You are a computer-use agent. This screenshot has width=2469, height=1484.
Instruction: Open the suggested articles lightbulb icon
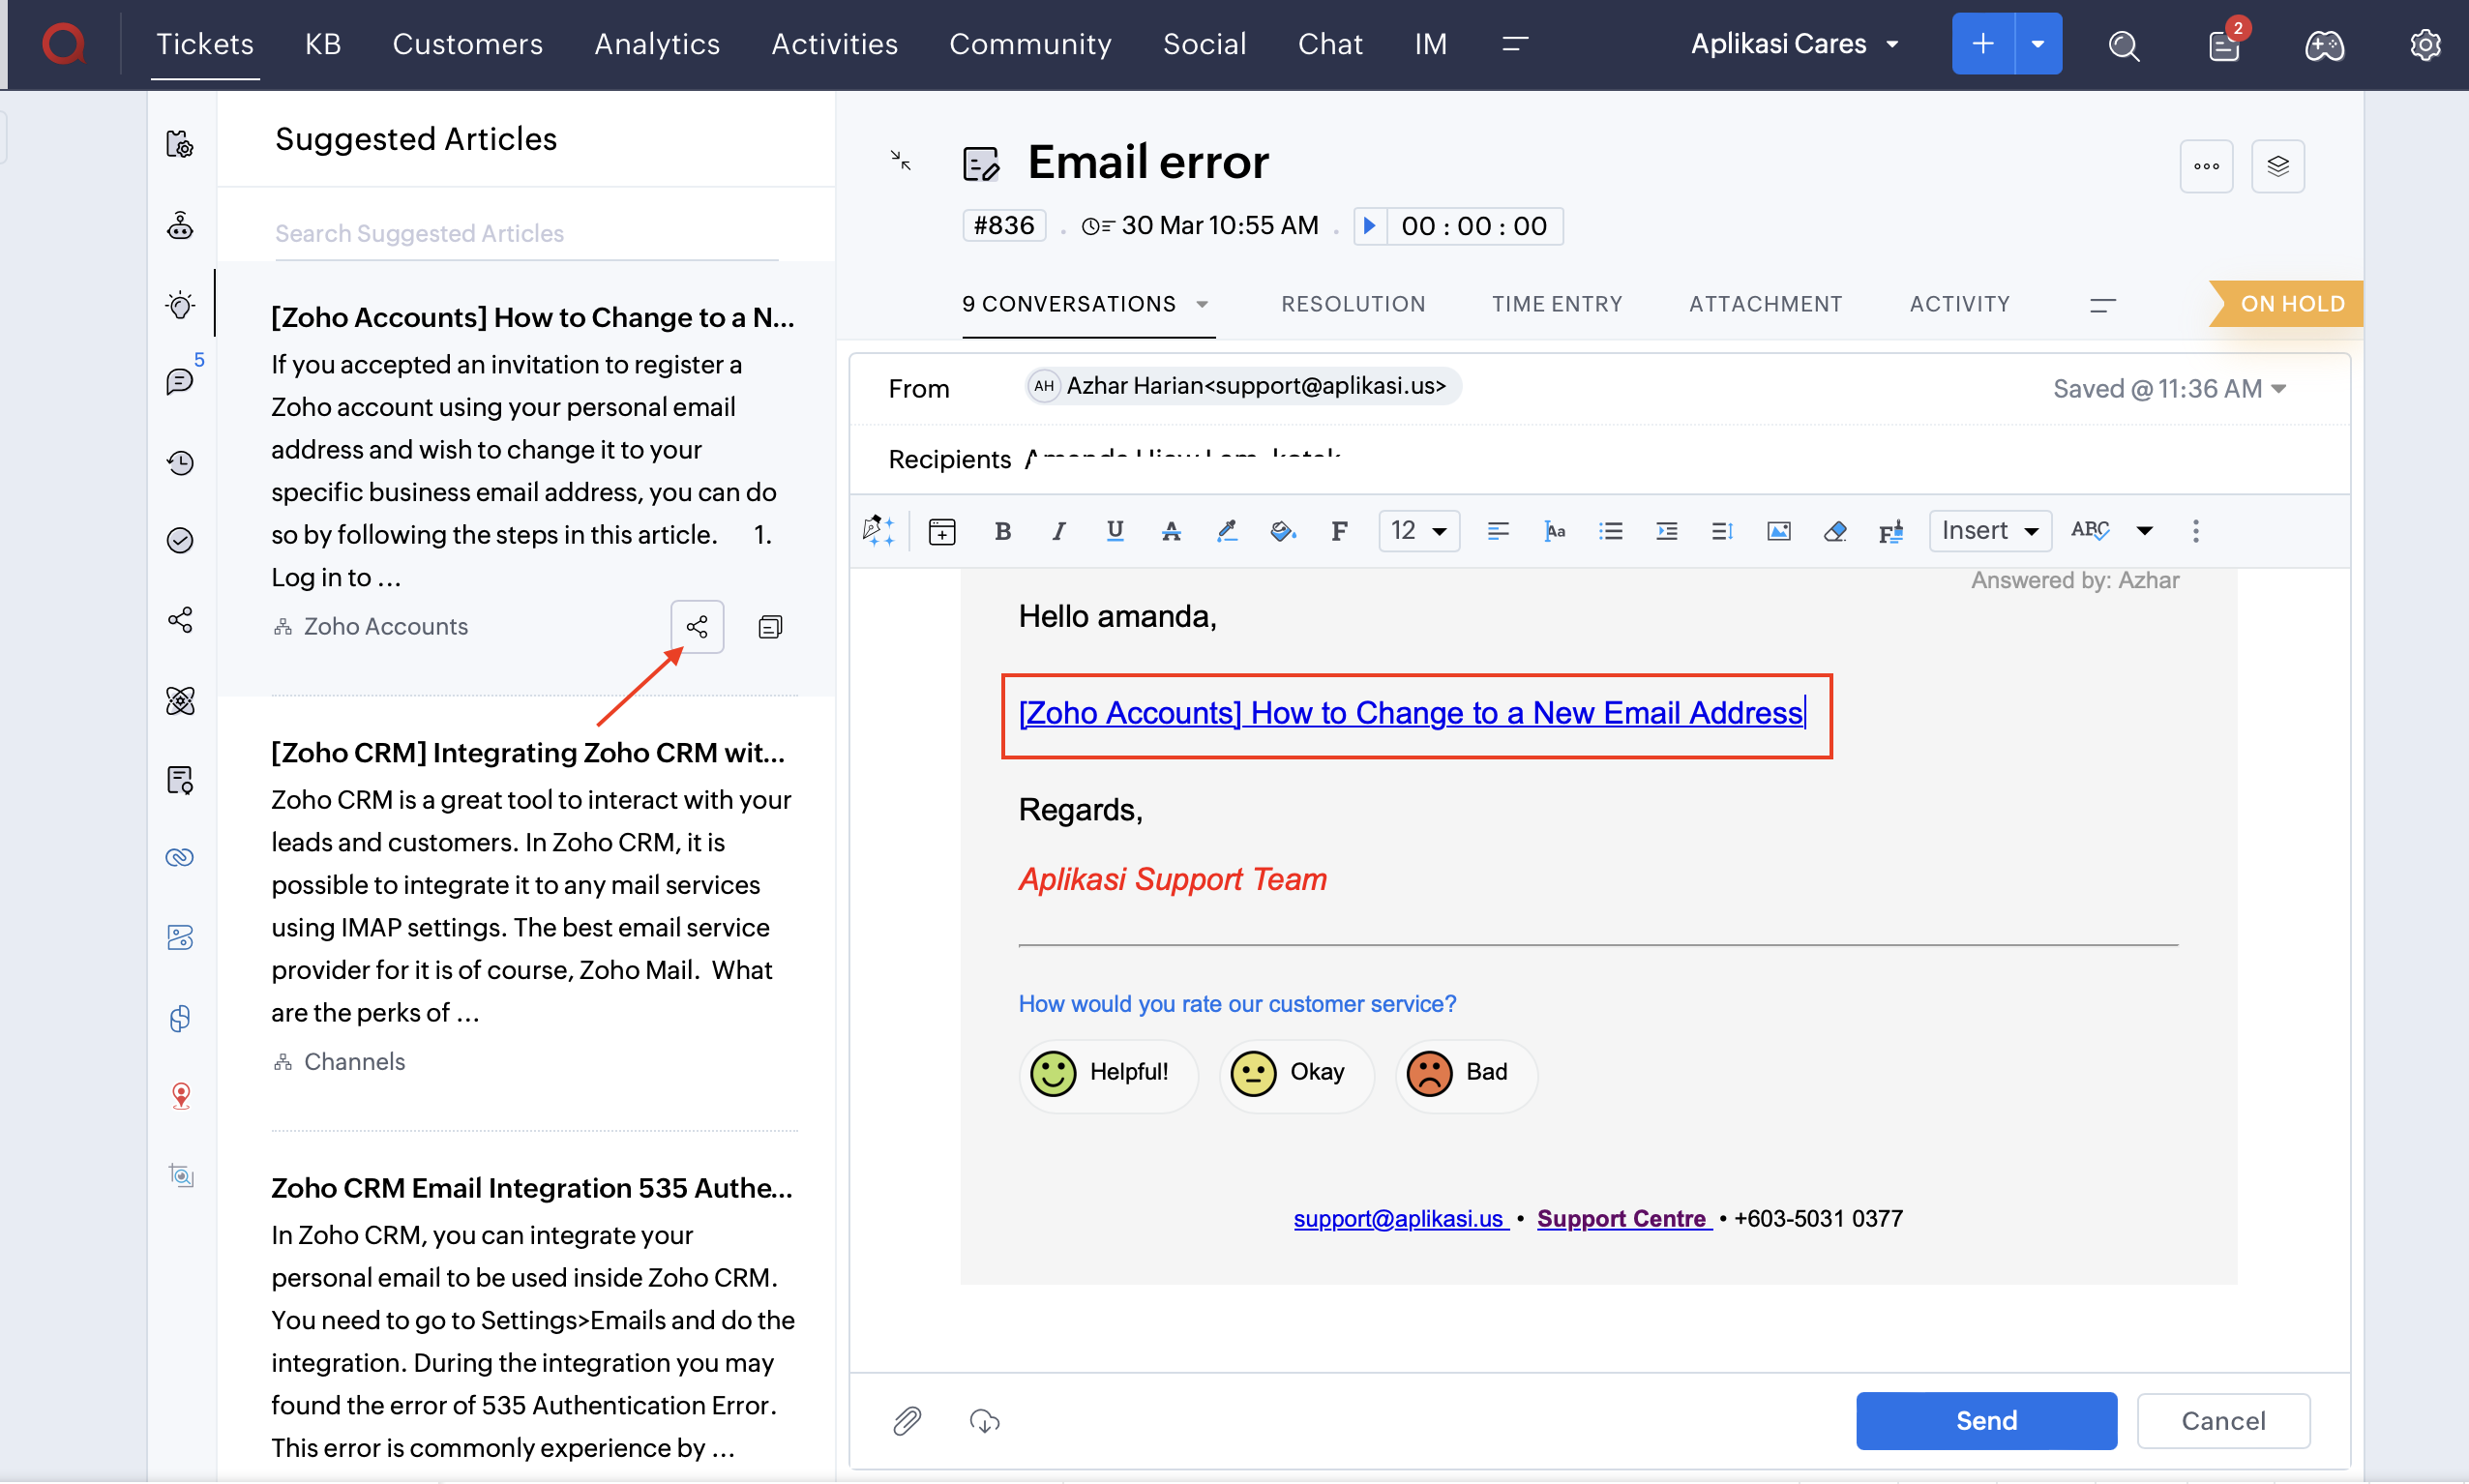180,304
